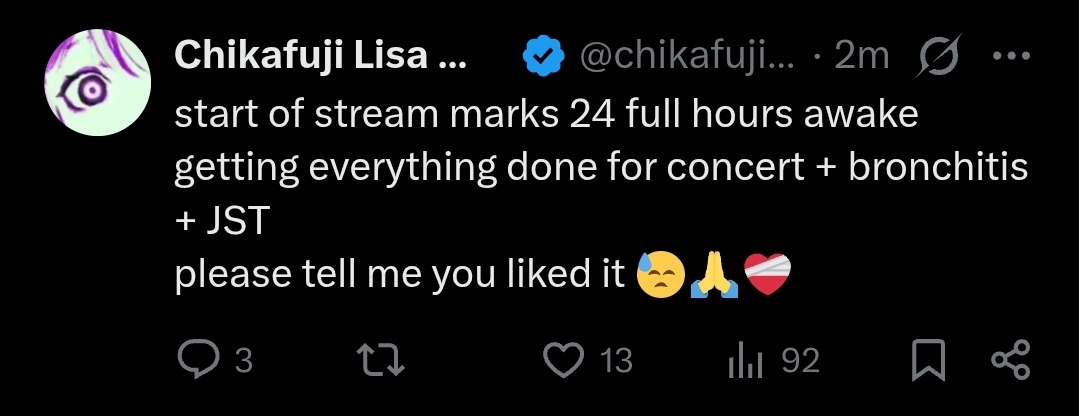The image size is (1079, 416).
Task: Open view analytics bar chart icon
Action: pyautogui.click(x=745, y=361)
